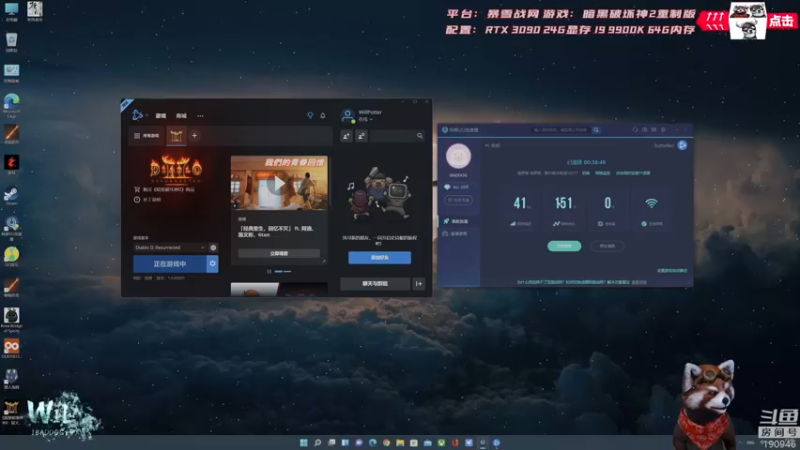Open settings gear in accelerator title bar
The width and height of the screenshot is (800, 450).
[x=663, y=130]
